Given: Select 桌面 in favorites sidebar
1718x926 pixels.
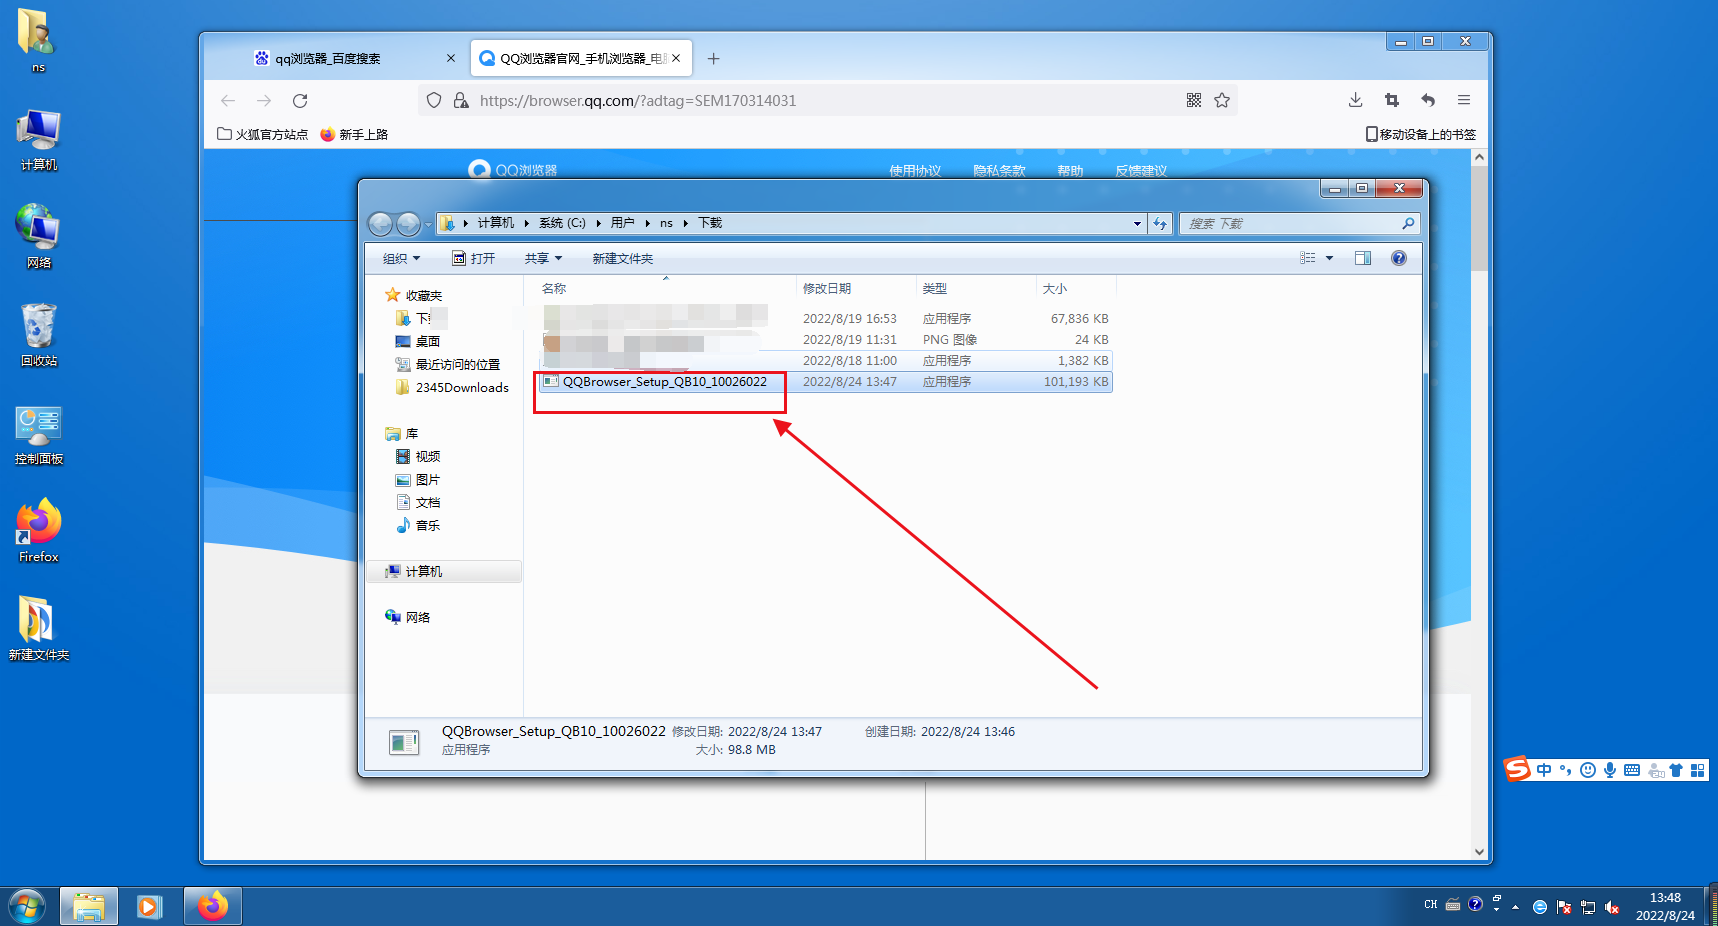Looking at the screenshot, I should (x=418, y=342).
